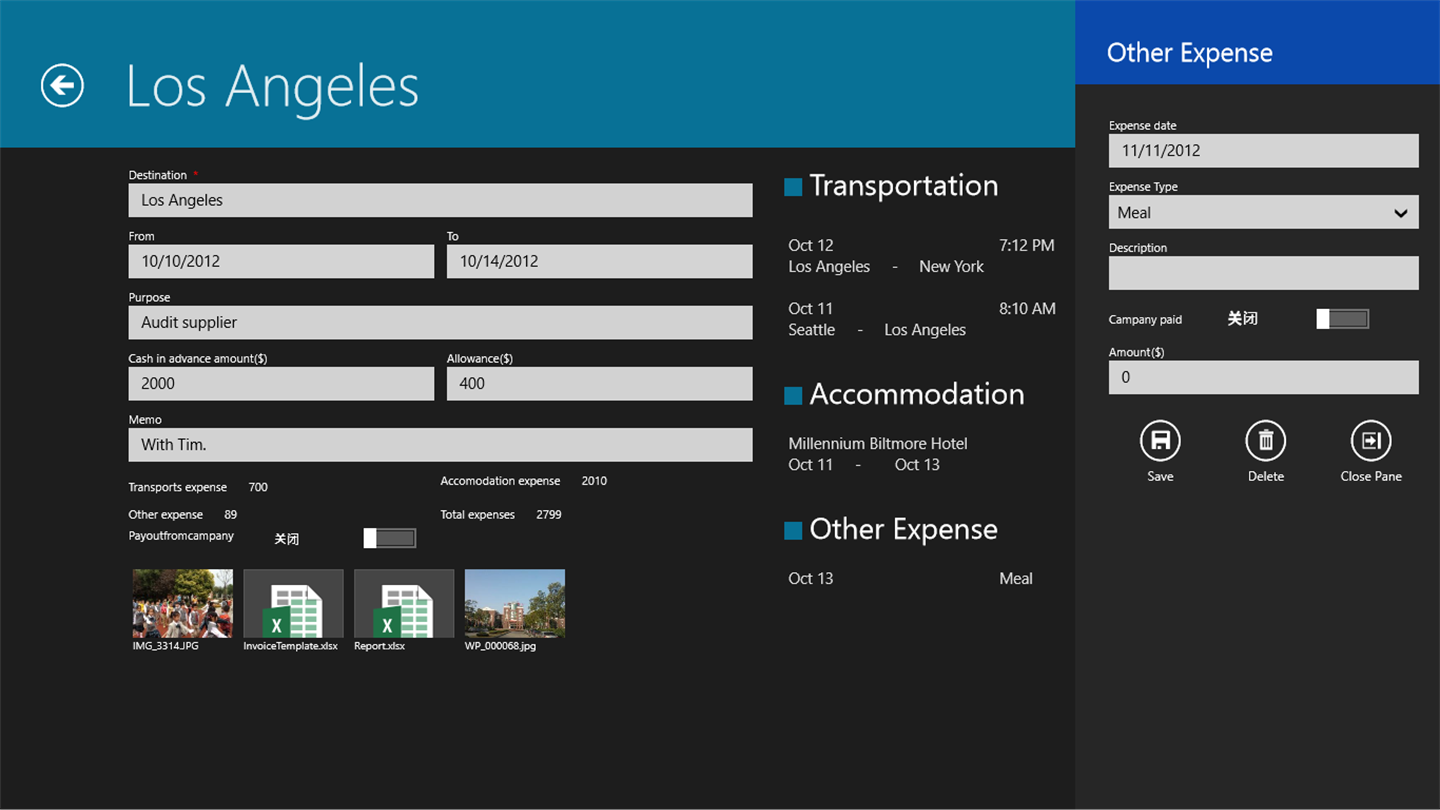Open the InvoiceTemplate.xlsx attachment
The image size is (1440, 810).
pyautogui.click(x=293, y=604)
